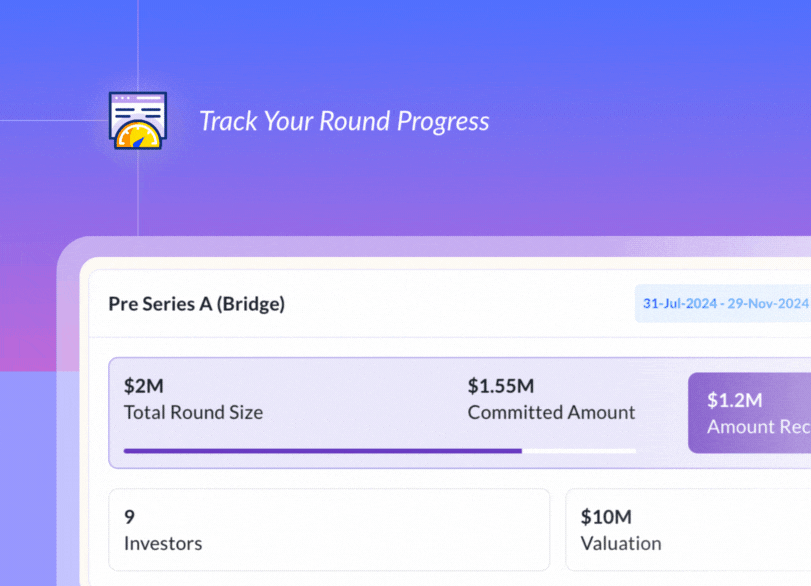This screenshot has width=811, height=586.
Task: Select the "Committed Amount" label
Action: point(551,412)
